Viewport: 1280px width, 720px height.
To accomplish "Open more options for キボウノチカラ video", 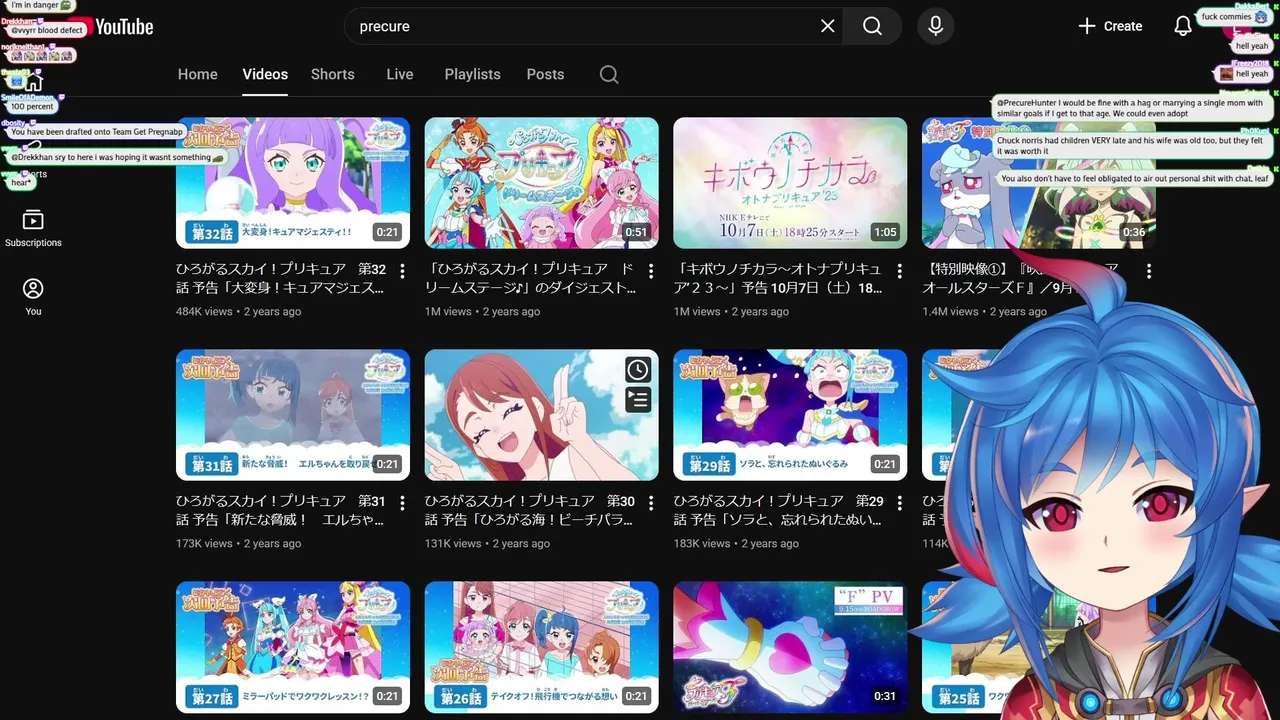I will click(900, 271).
